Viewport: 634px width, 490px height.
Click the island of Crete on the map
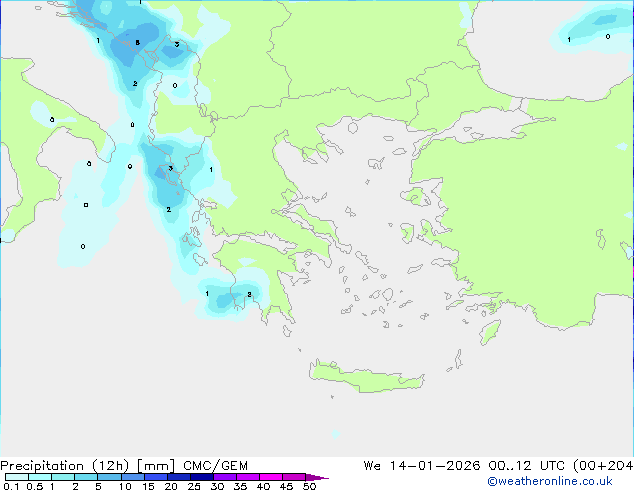tap(366, 377)
